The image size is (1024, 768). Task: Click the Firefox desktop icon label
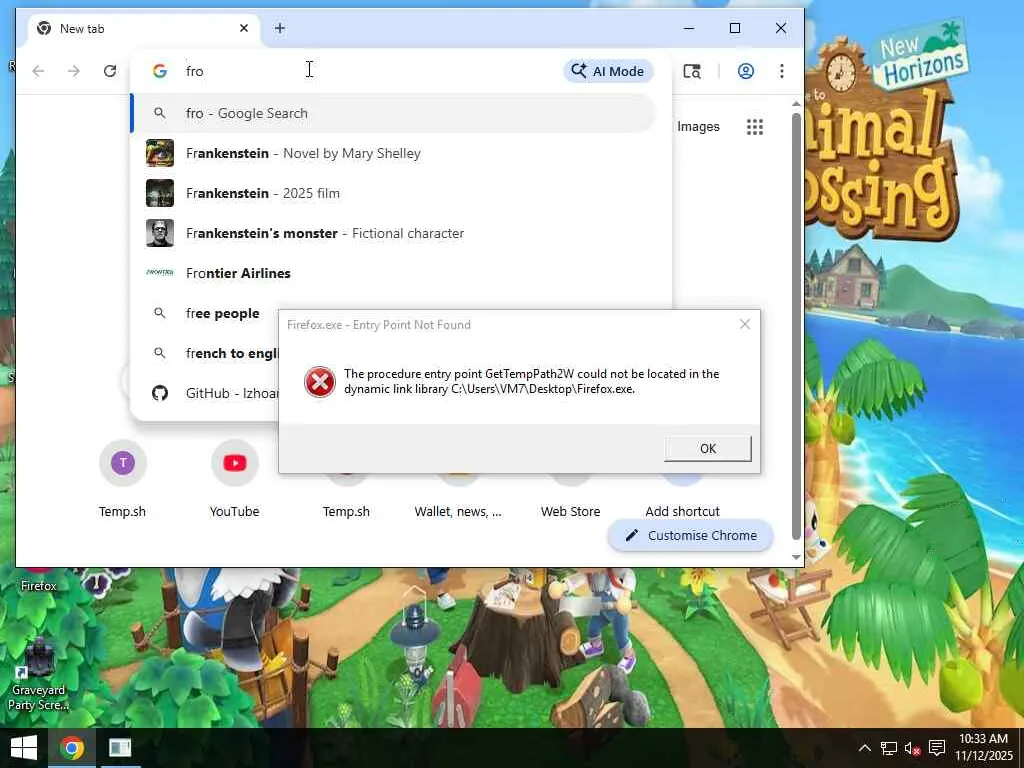click(39, 586)
